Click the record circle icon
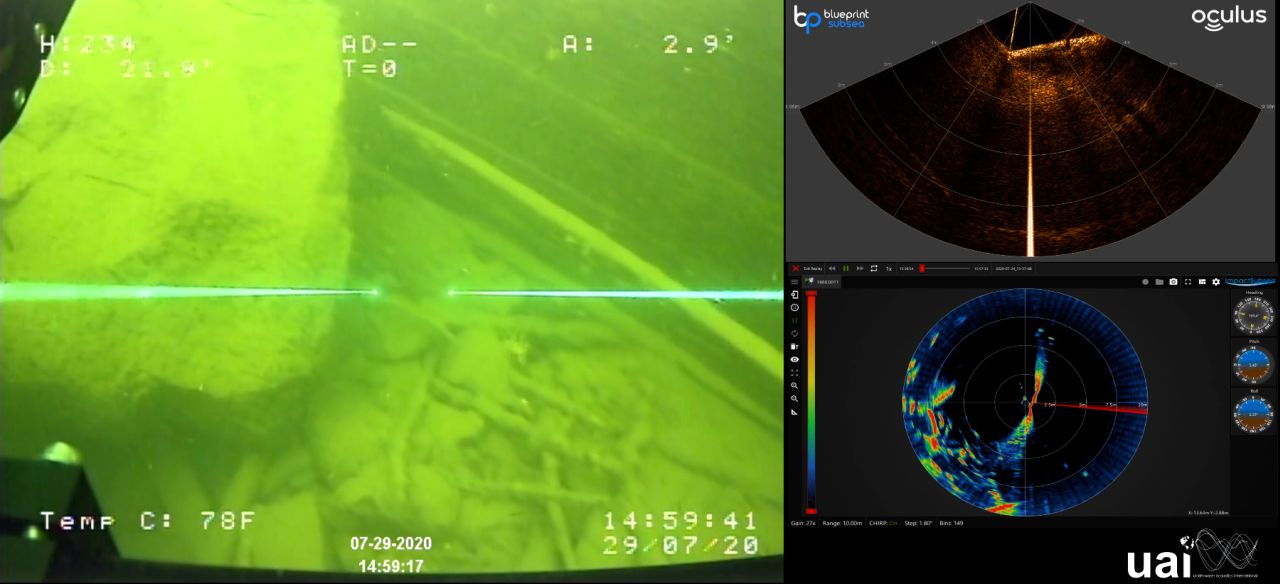1280x584 pixels. point(1145,282)
